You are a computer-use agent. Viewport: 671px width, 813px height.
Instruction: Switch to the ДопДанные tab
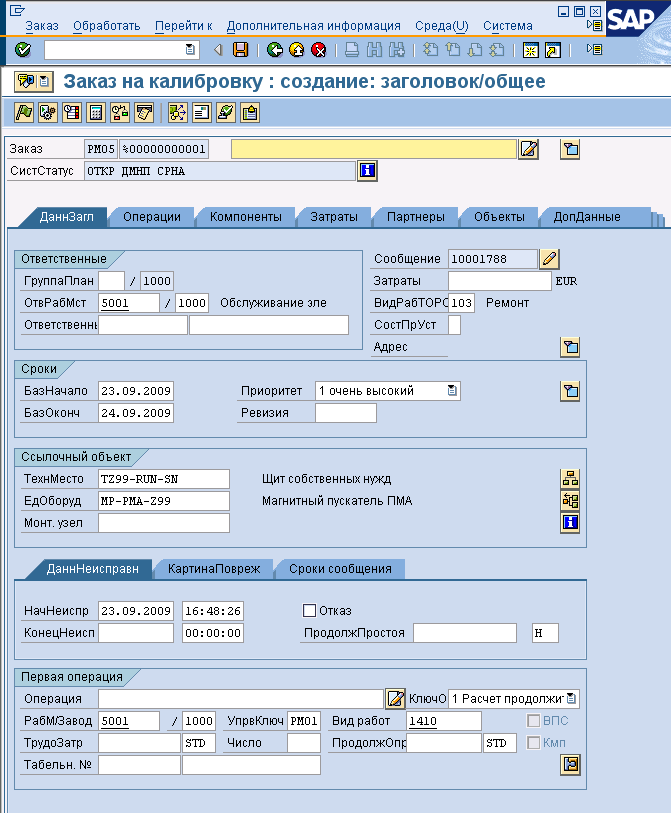click(x=587, y=217)
